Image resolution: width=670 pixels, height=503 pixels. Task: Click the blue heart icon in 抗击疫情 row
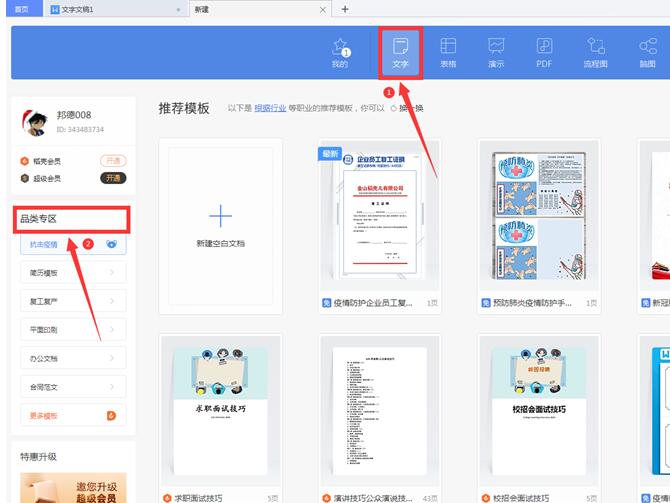[111, 244]
